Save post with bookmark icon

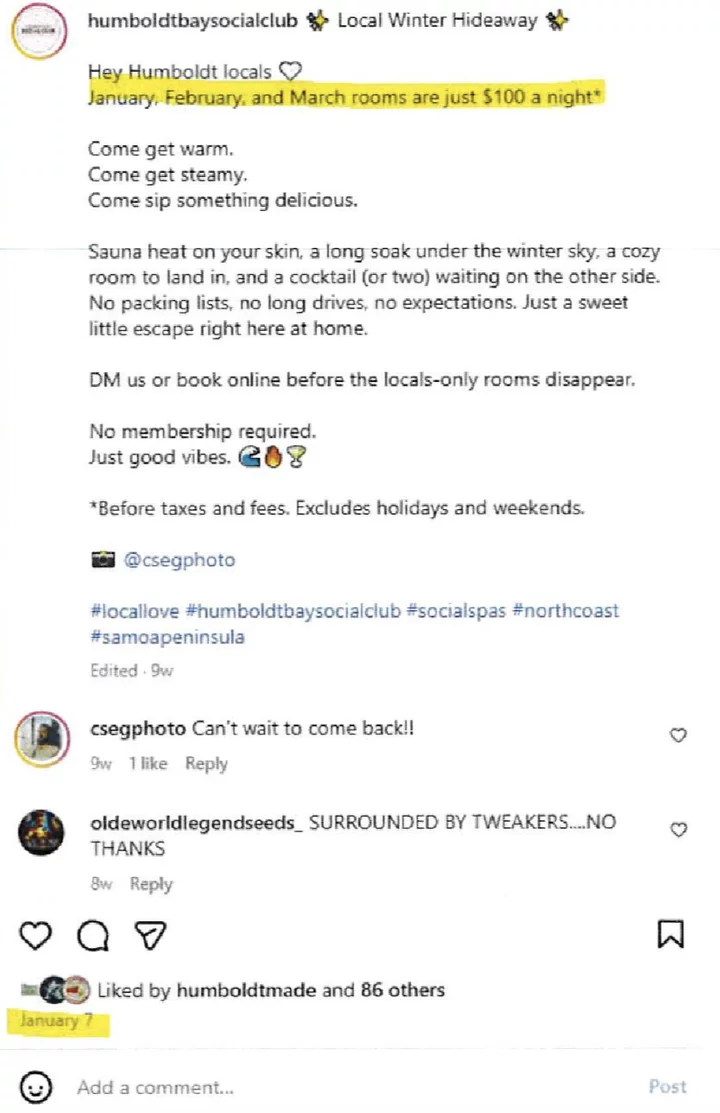click(670, 934)
